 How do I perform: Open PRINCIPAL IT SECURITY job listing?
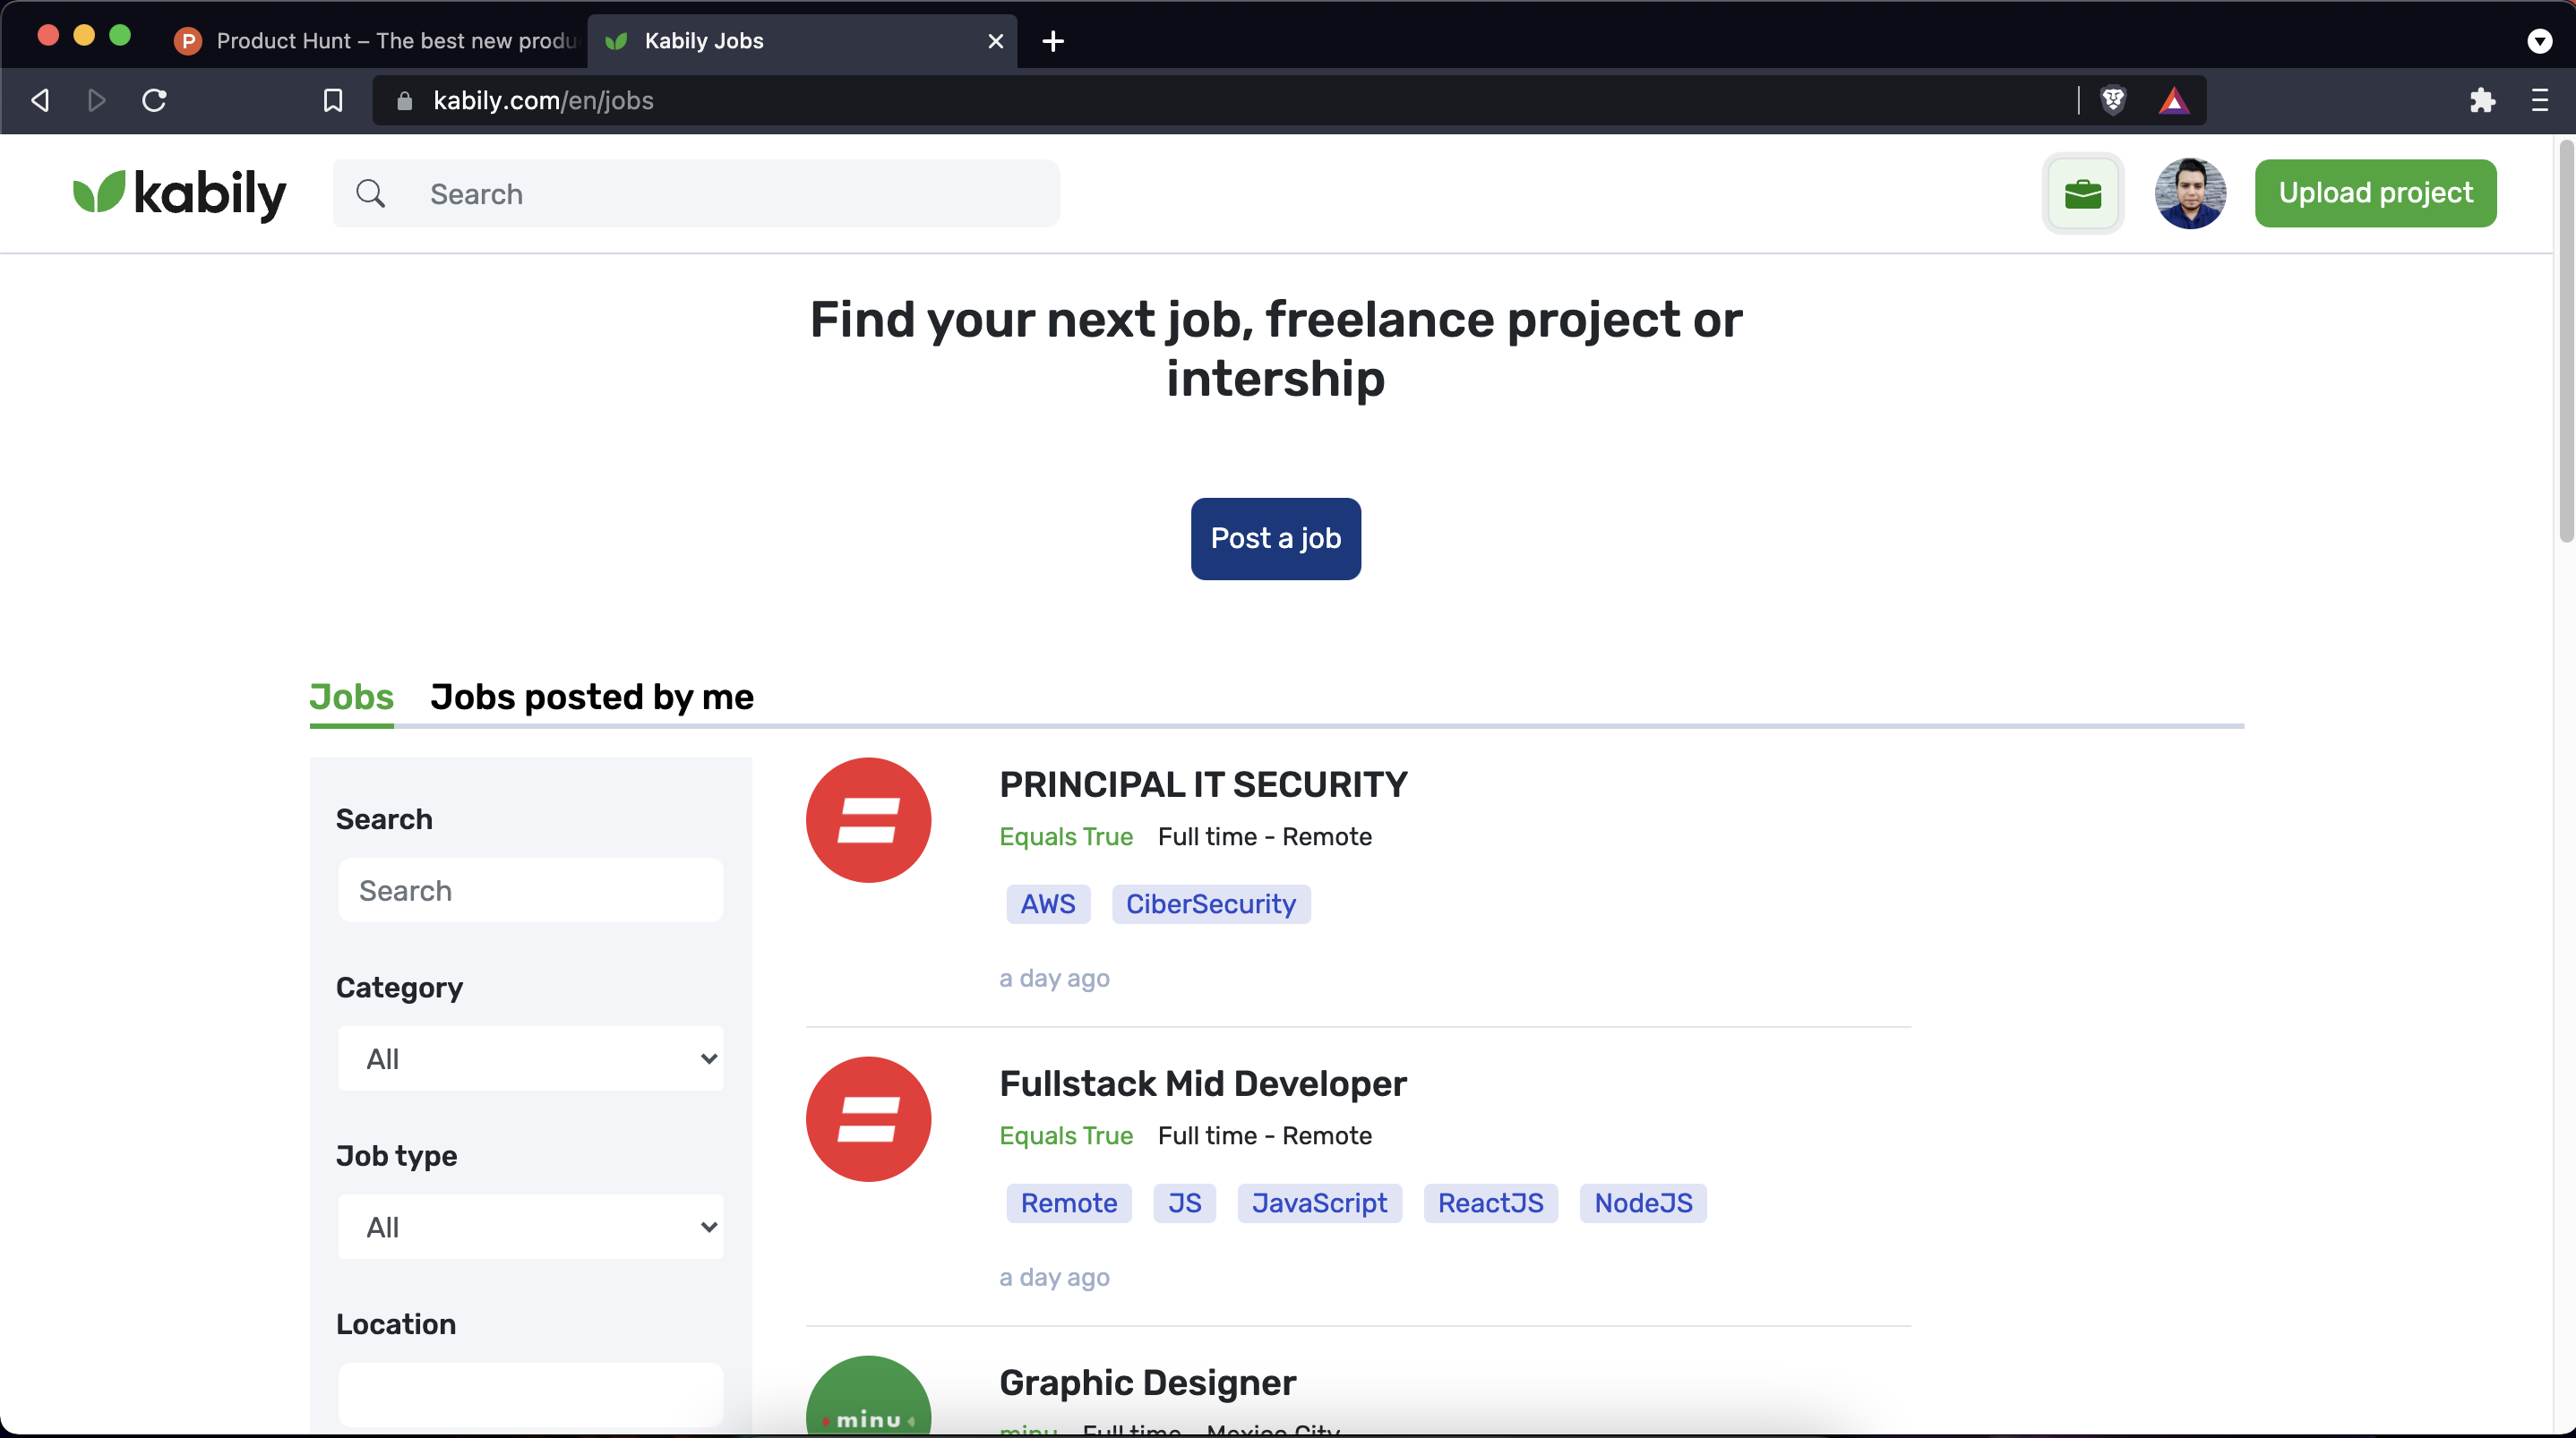tap(1203, 784)
